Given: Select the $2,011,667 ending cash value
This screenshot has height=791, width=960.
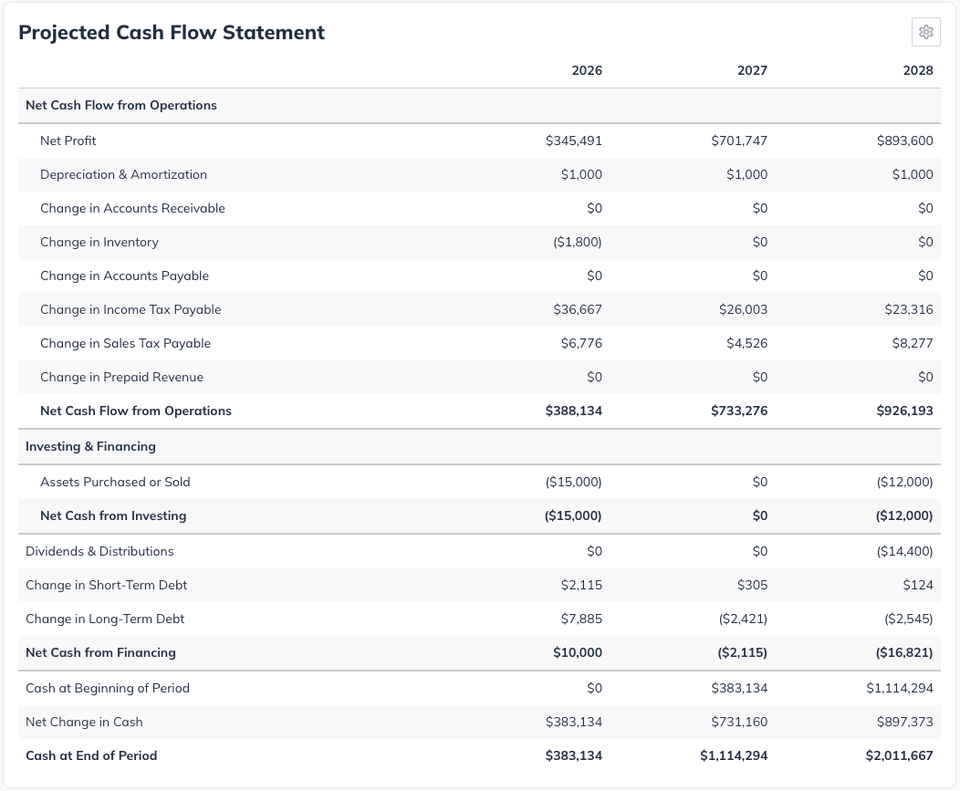Looking at the screenshot, I should coord(899,755).
